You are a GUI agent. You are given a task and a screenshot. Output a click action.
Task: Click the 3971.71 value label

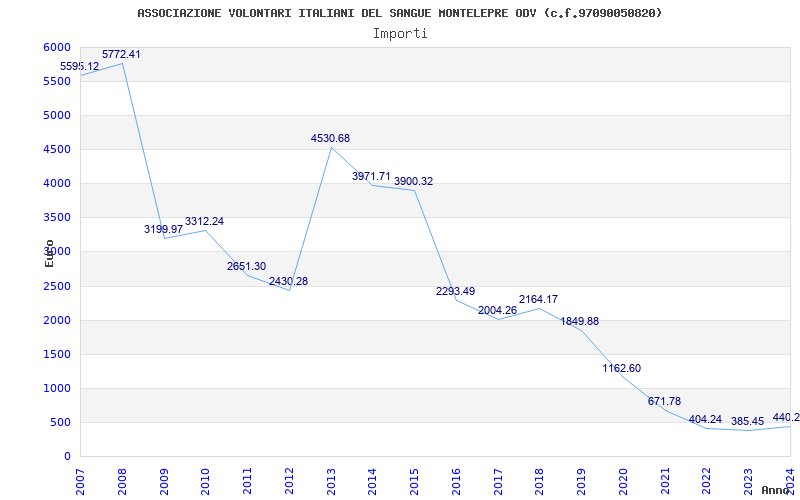(371, 177)
